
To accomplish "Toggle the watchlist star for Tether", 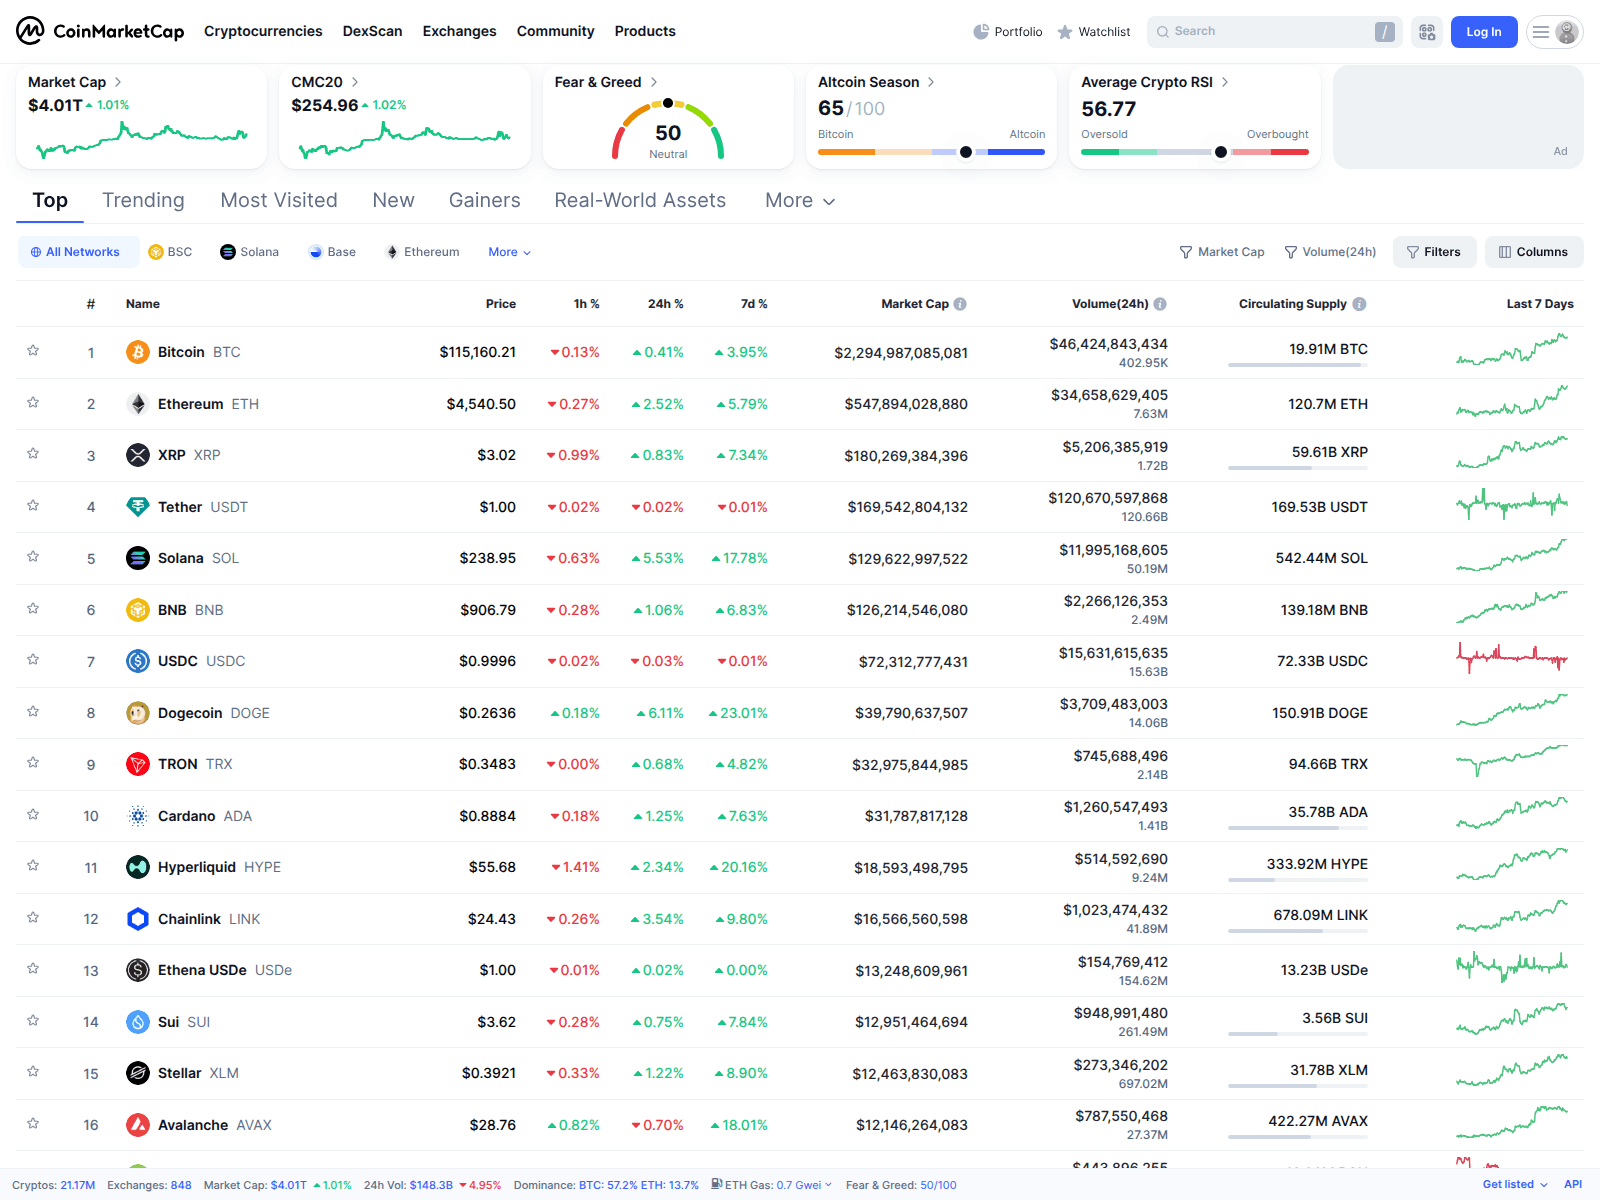I will [33, 505].
